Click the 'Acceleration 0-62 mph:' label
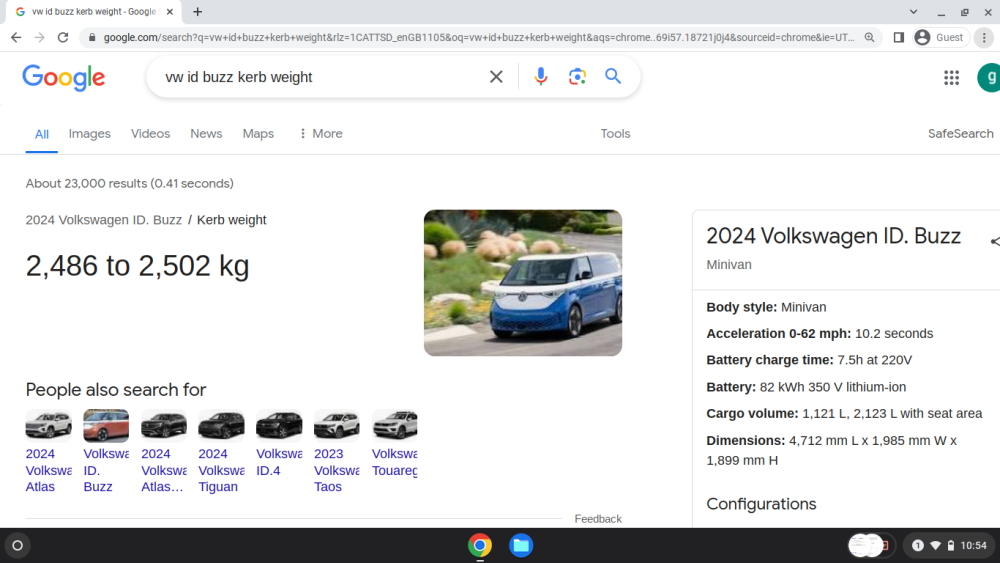1000x563 pixels. pos(778,333)
